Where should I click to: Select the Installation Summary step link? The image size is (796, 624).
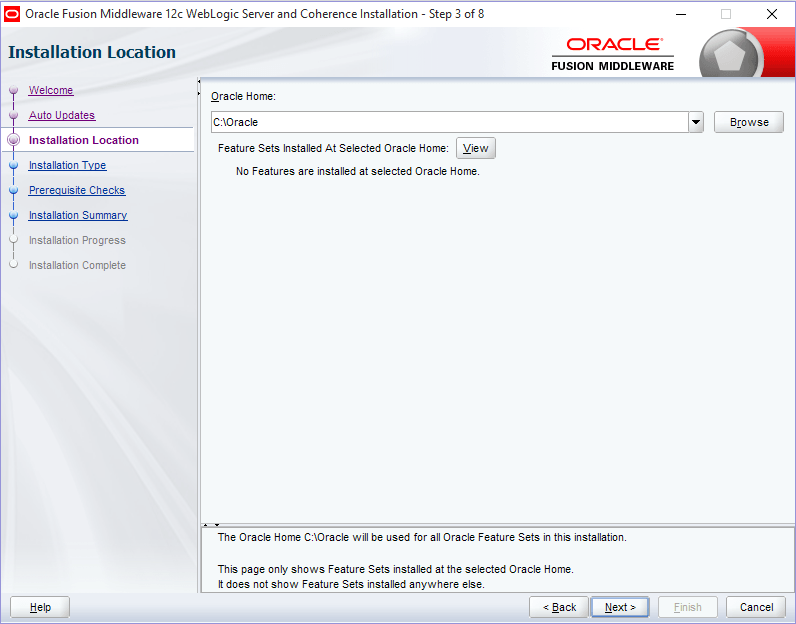coord(78,216)
